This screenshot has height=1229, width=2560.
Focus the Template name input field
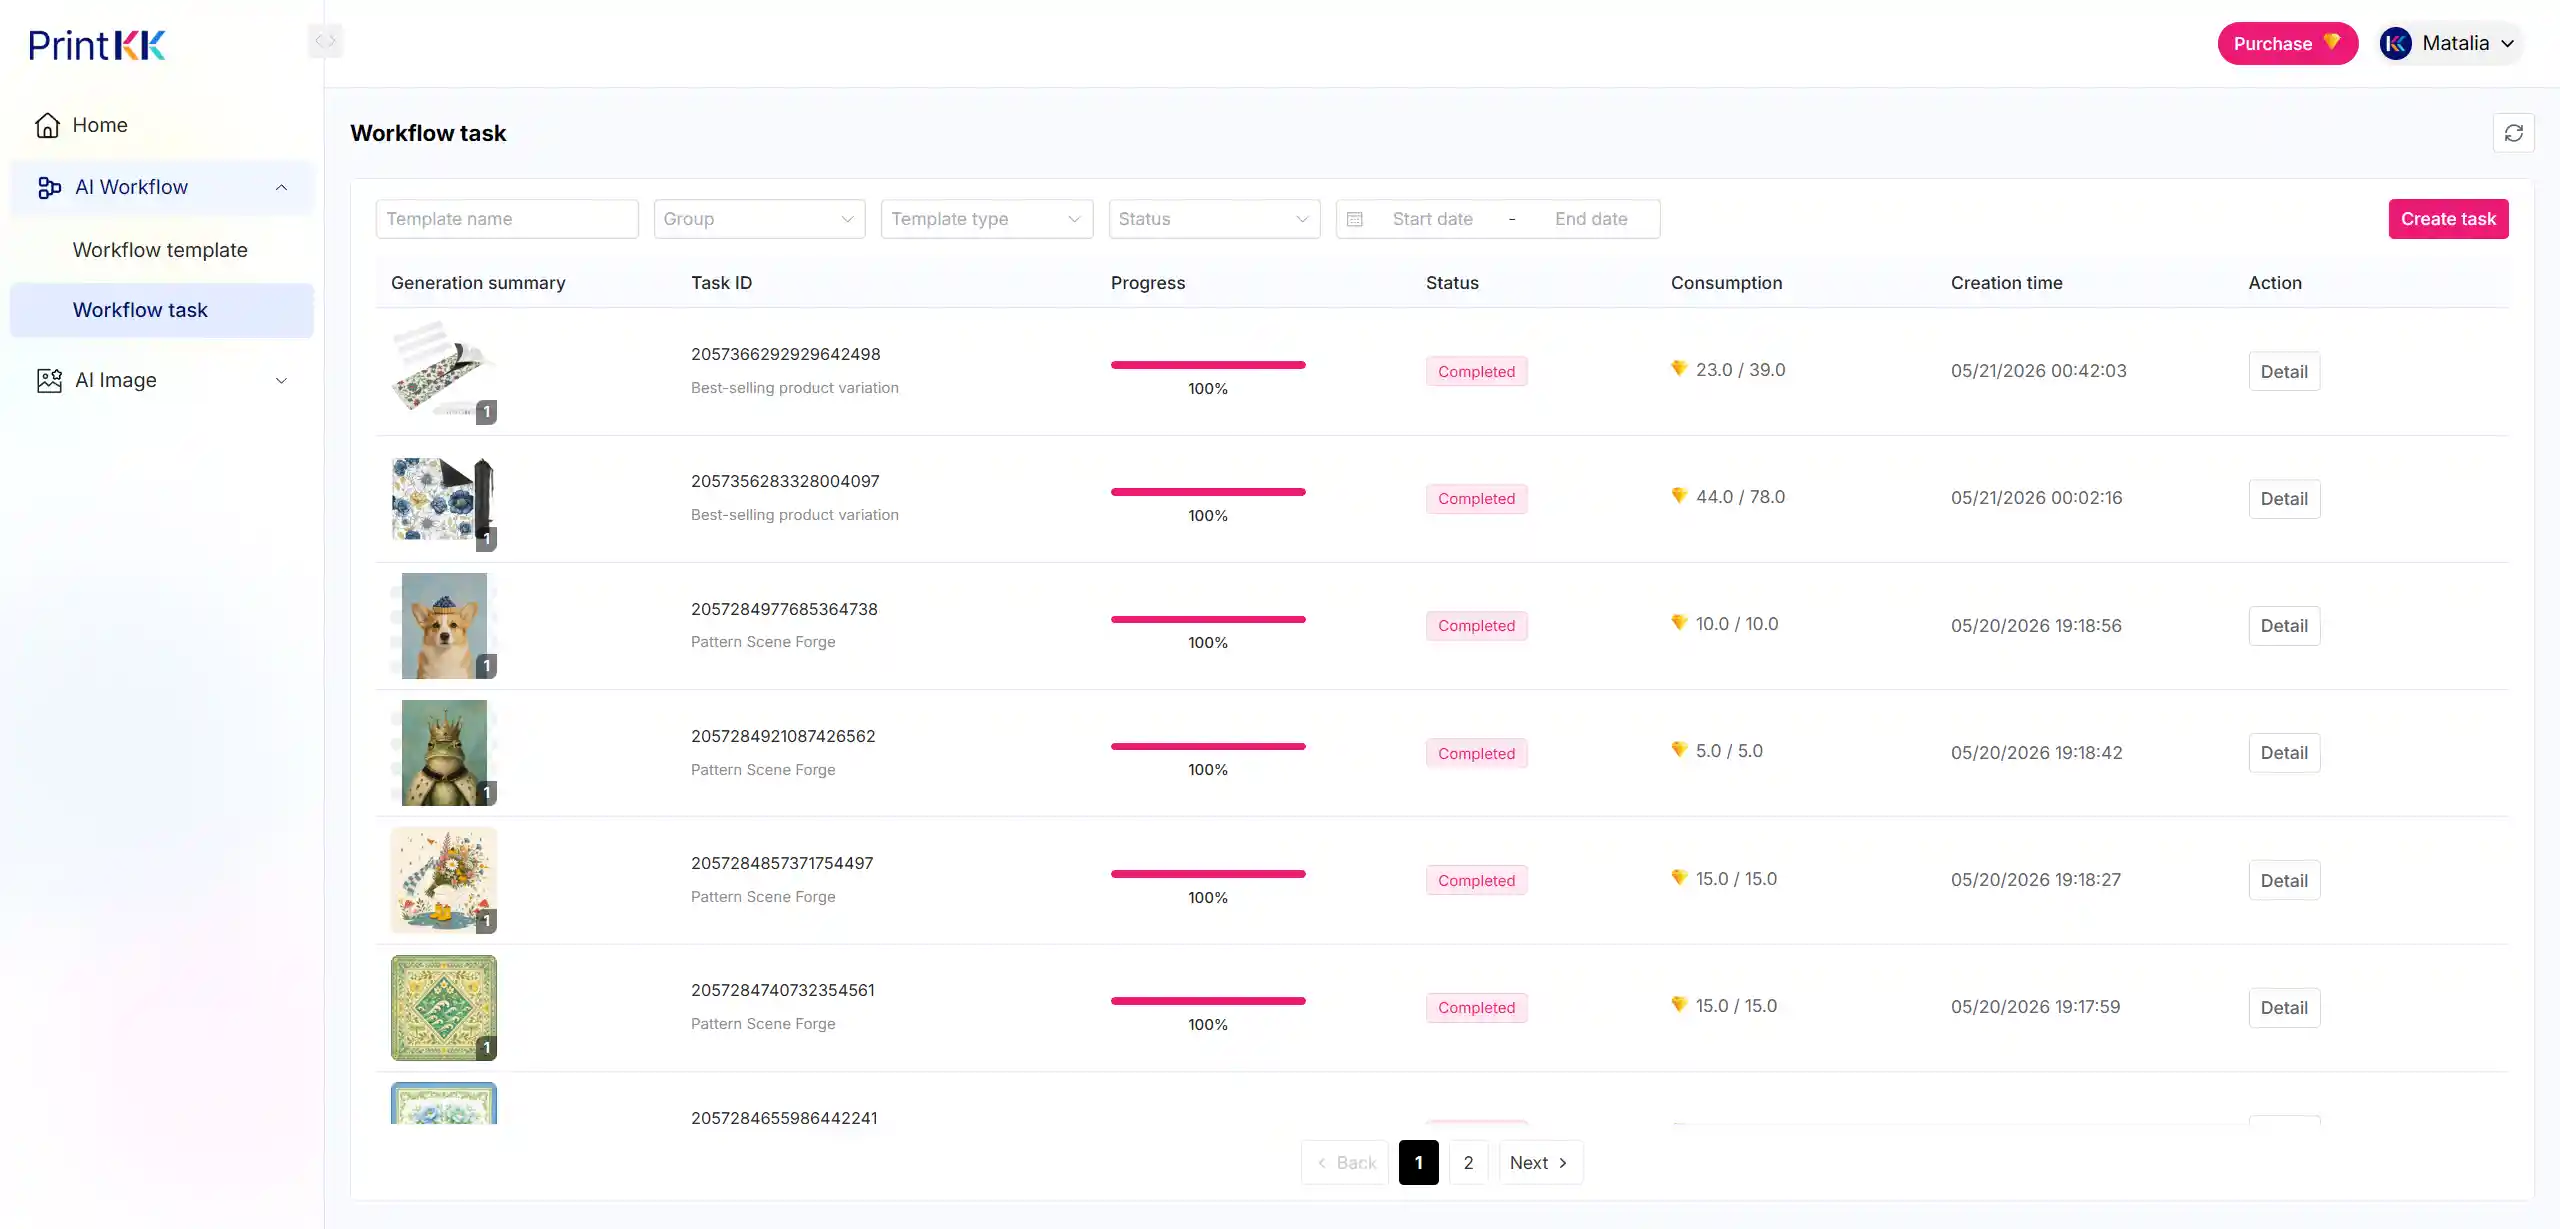[x=507, y=219]
